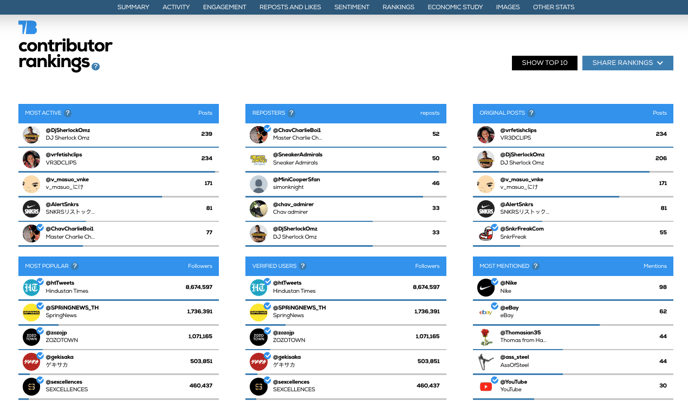The image size is (688, 401).
Task: Open help icon next to contributor rankings
Action: pos(96,67)
